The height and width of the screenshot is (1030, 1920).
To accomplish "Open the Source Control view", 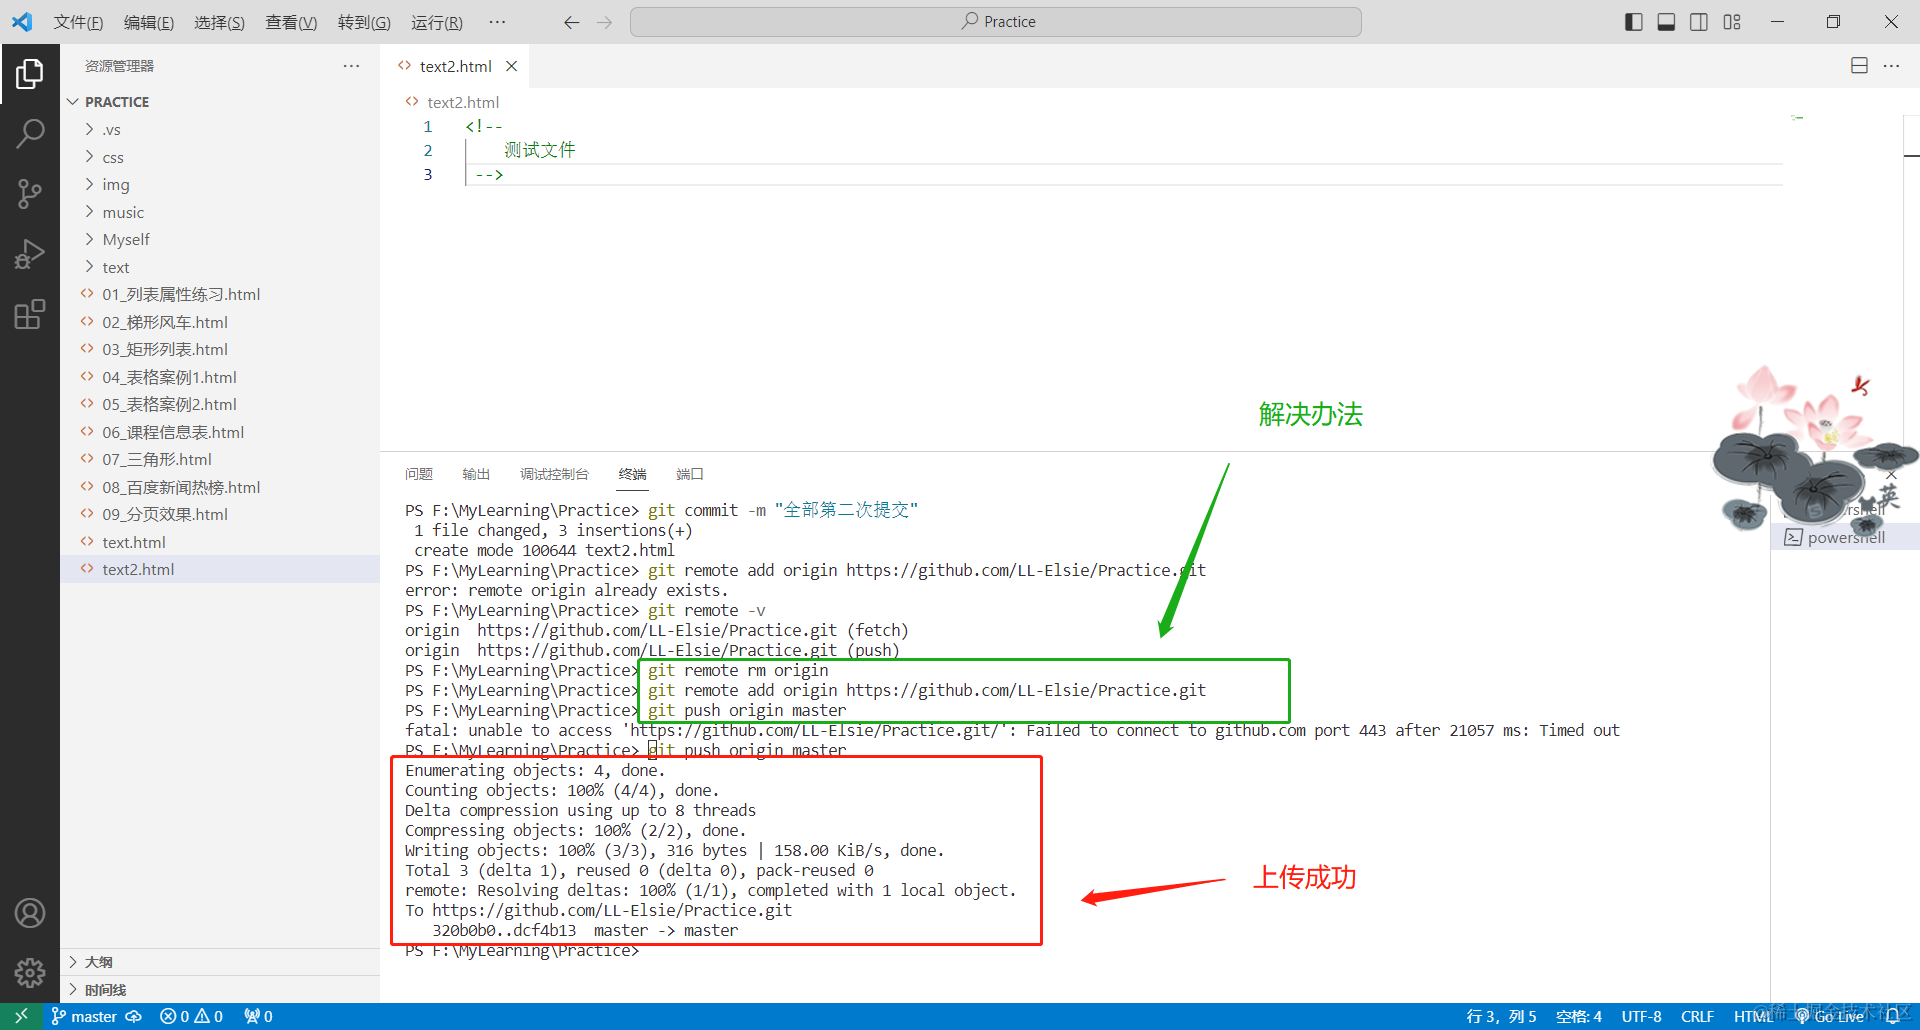I will coord(30,194).
